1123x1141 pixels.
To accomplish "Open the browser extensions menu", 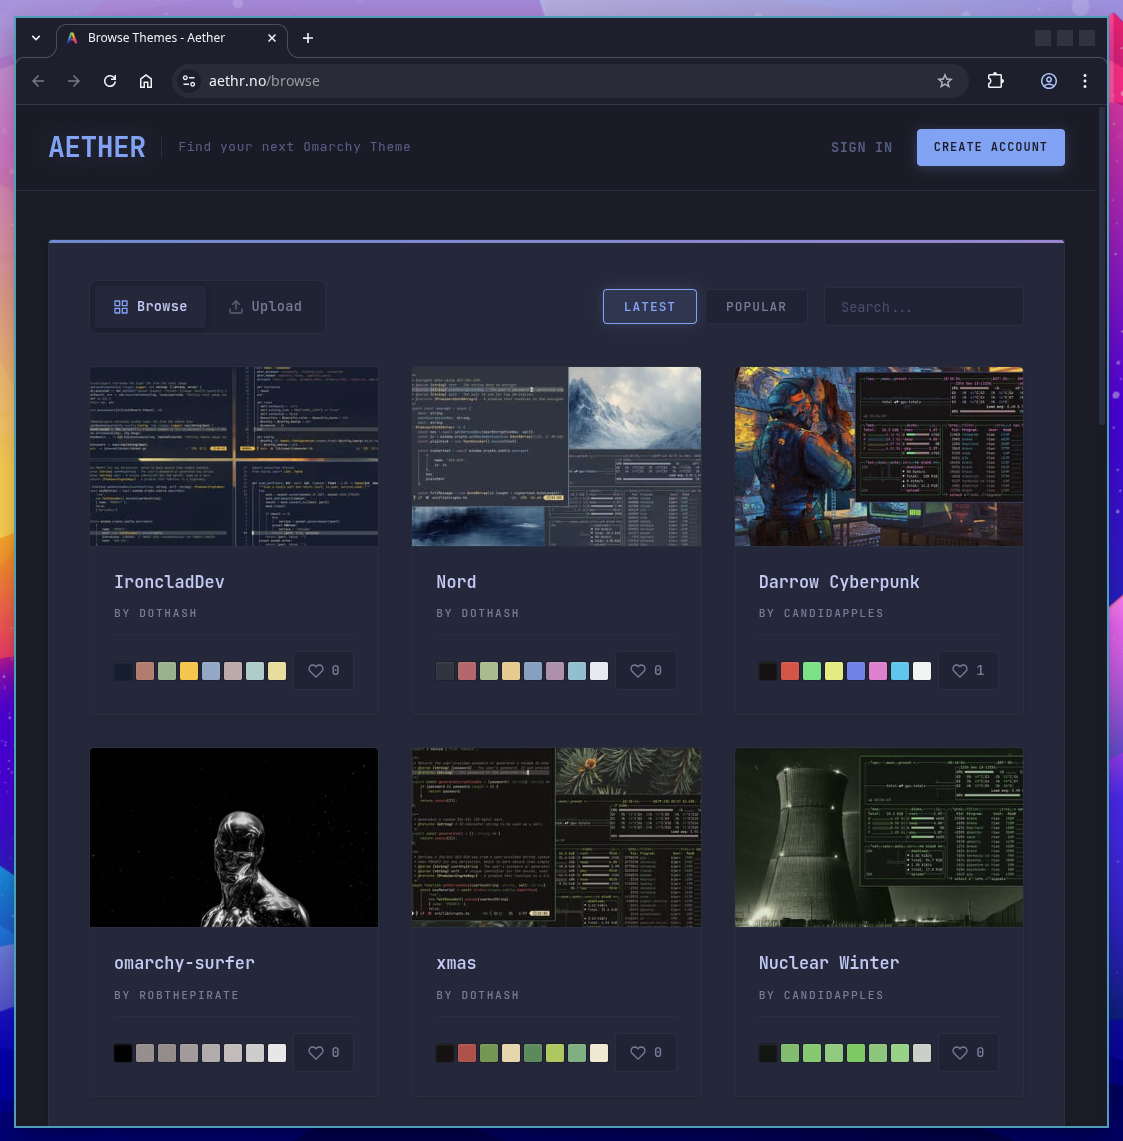I will 996,81.
